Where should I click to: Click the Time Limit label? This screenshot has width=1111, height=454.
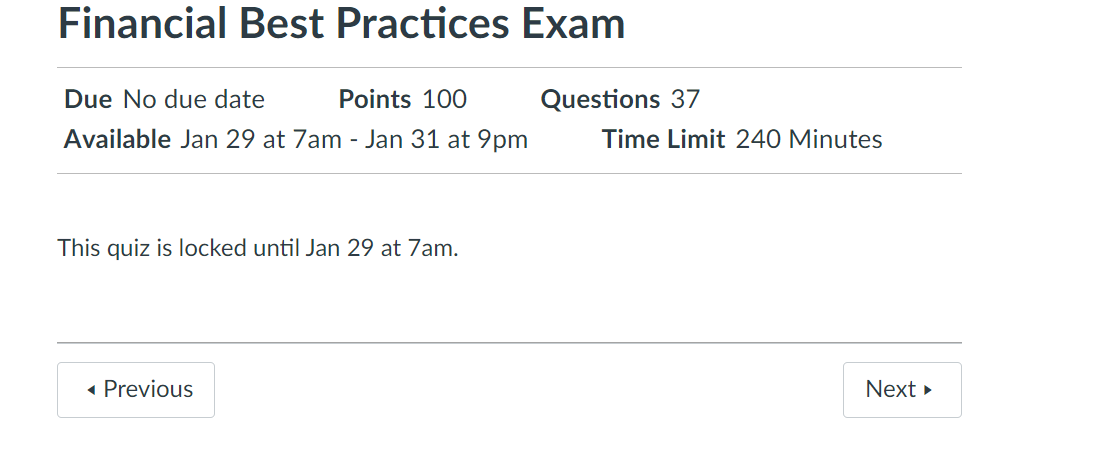click(663, 139)
